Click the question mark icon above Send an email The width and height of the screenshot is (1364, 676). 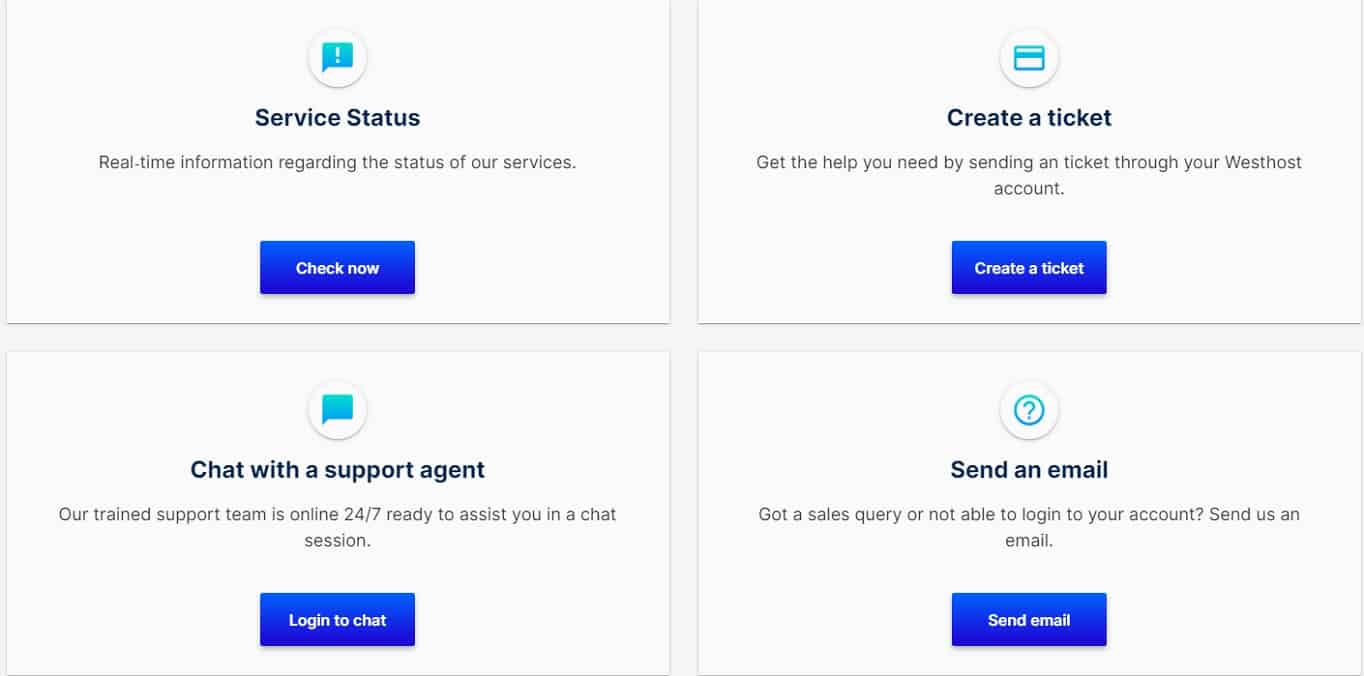click(1029, 410)
